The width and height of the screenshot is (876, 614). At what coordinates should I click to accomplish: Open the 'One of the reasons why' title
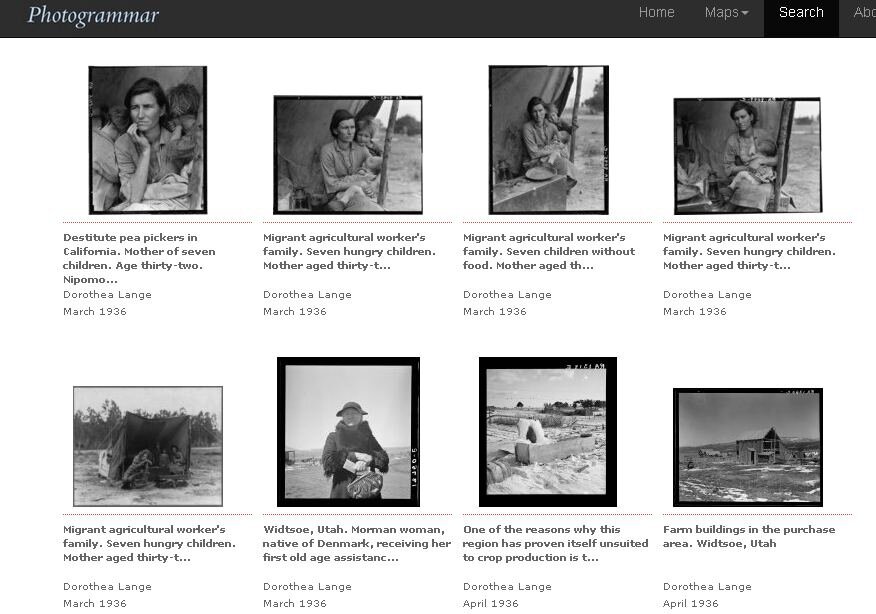[555, 543]
